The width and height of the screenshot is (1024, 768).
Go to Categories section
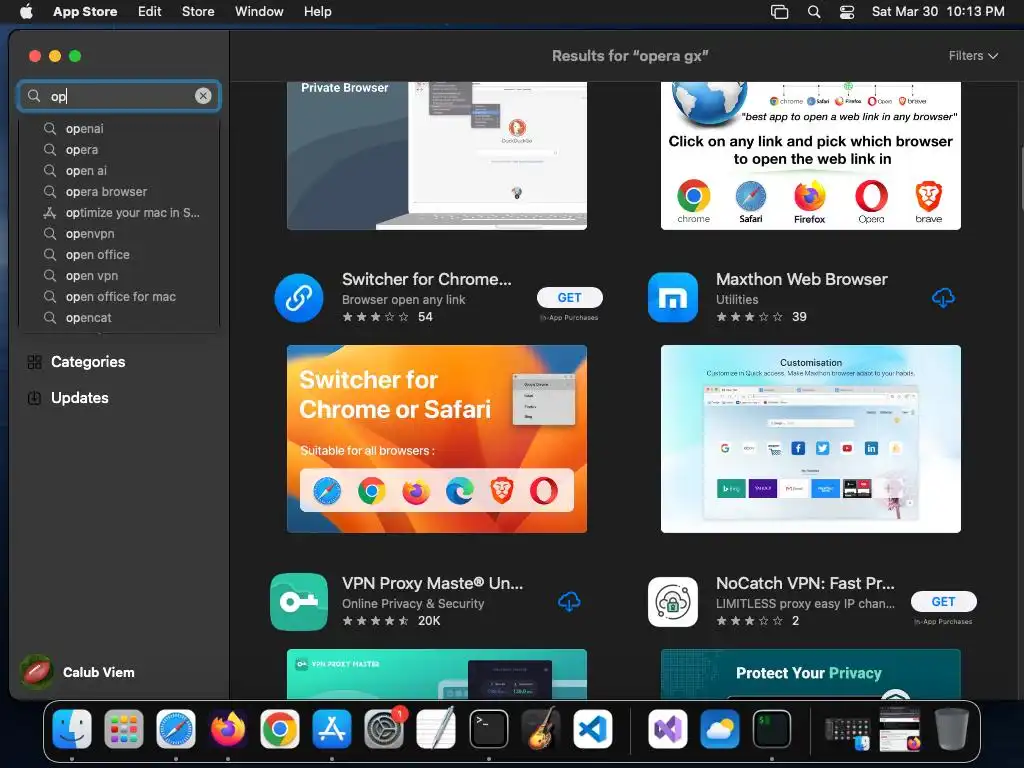88,362
